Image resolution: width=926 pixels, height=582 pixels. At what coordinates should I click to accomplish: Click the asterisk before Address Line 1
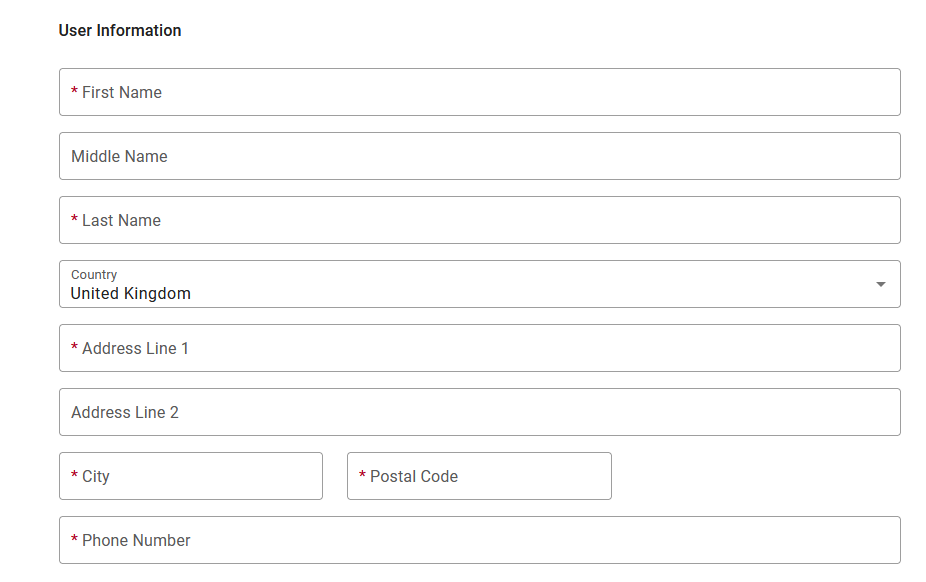[x=74, y=347]
